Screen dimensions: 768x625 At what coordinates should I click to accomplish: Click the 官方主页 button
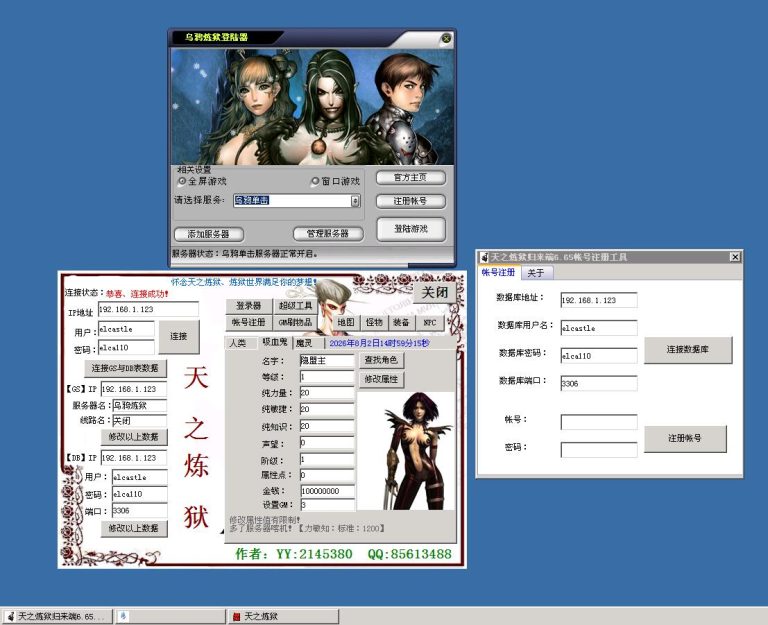coord(410,177)
